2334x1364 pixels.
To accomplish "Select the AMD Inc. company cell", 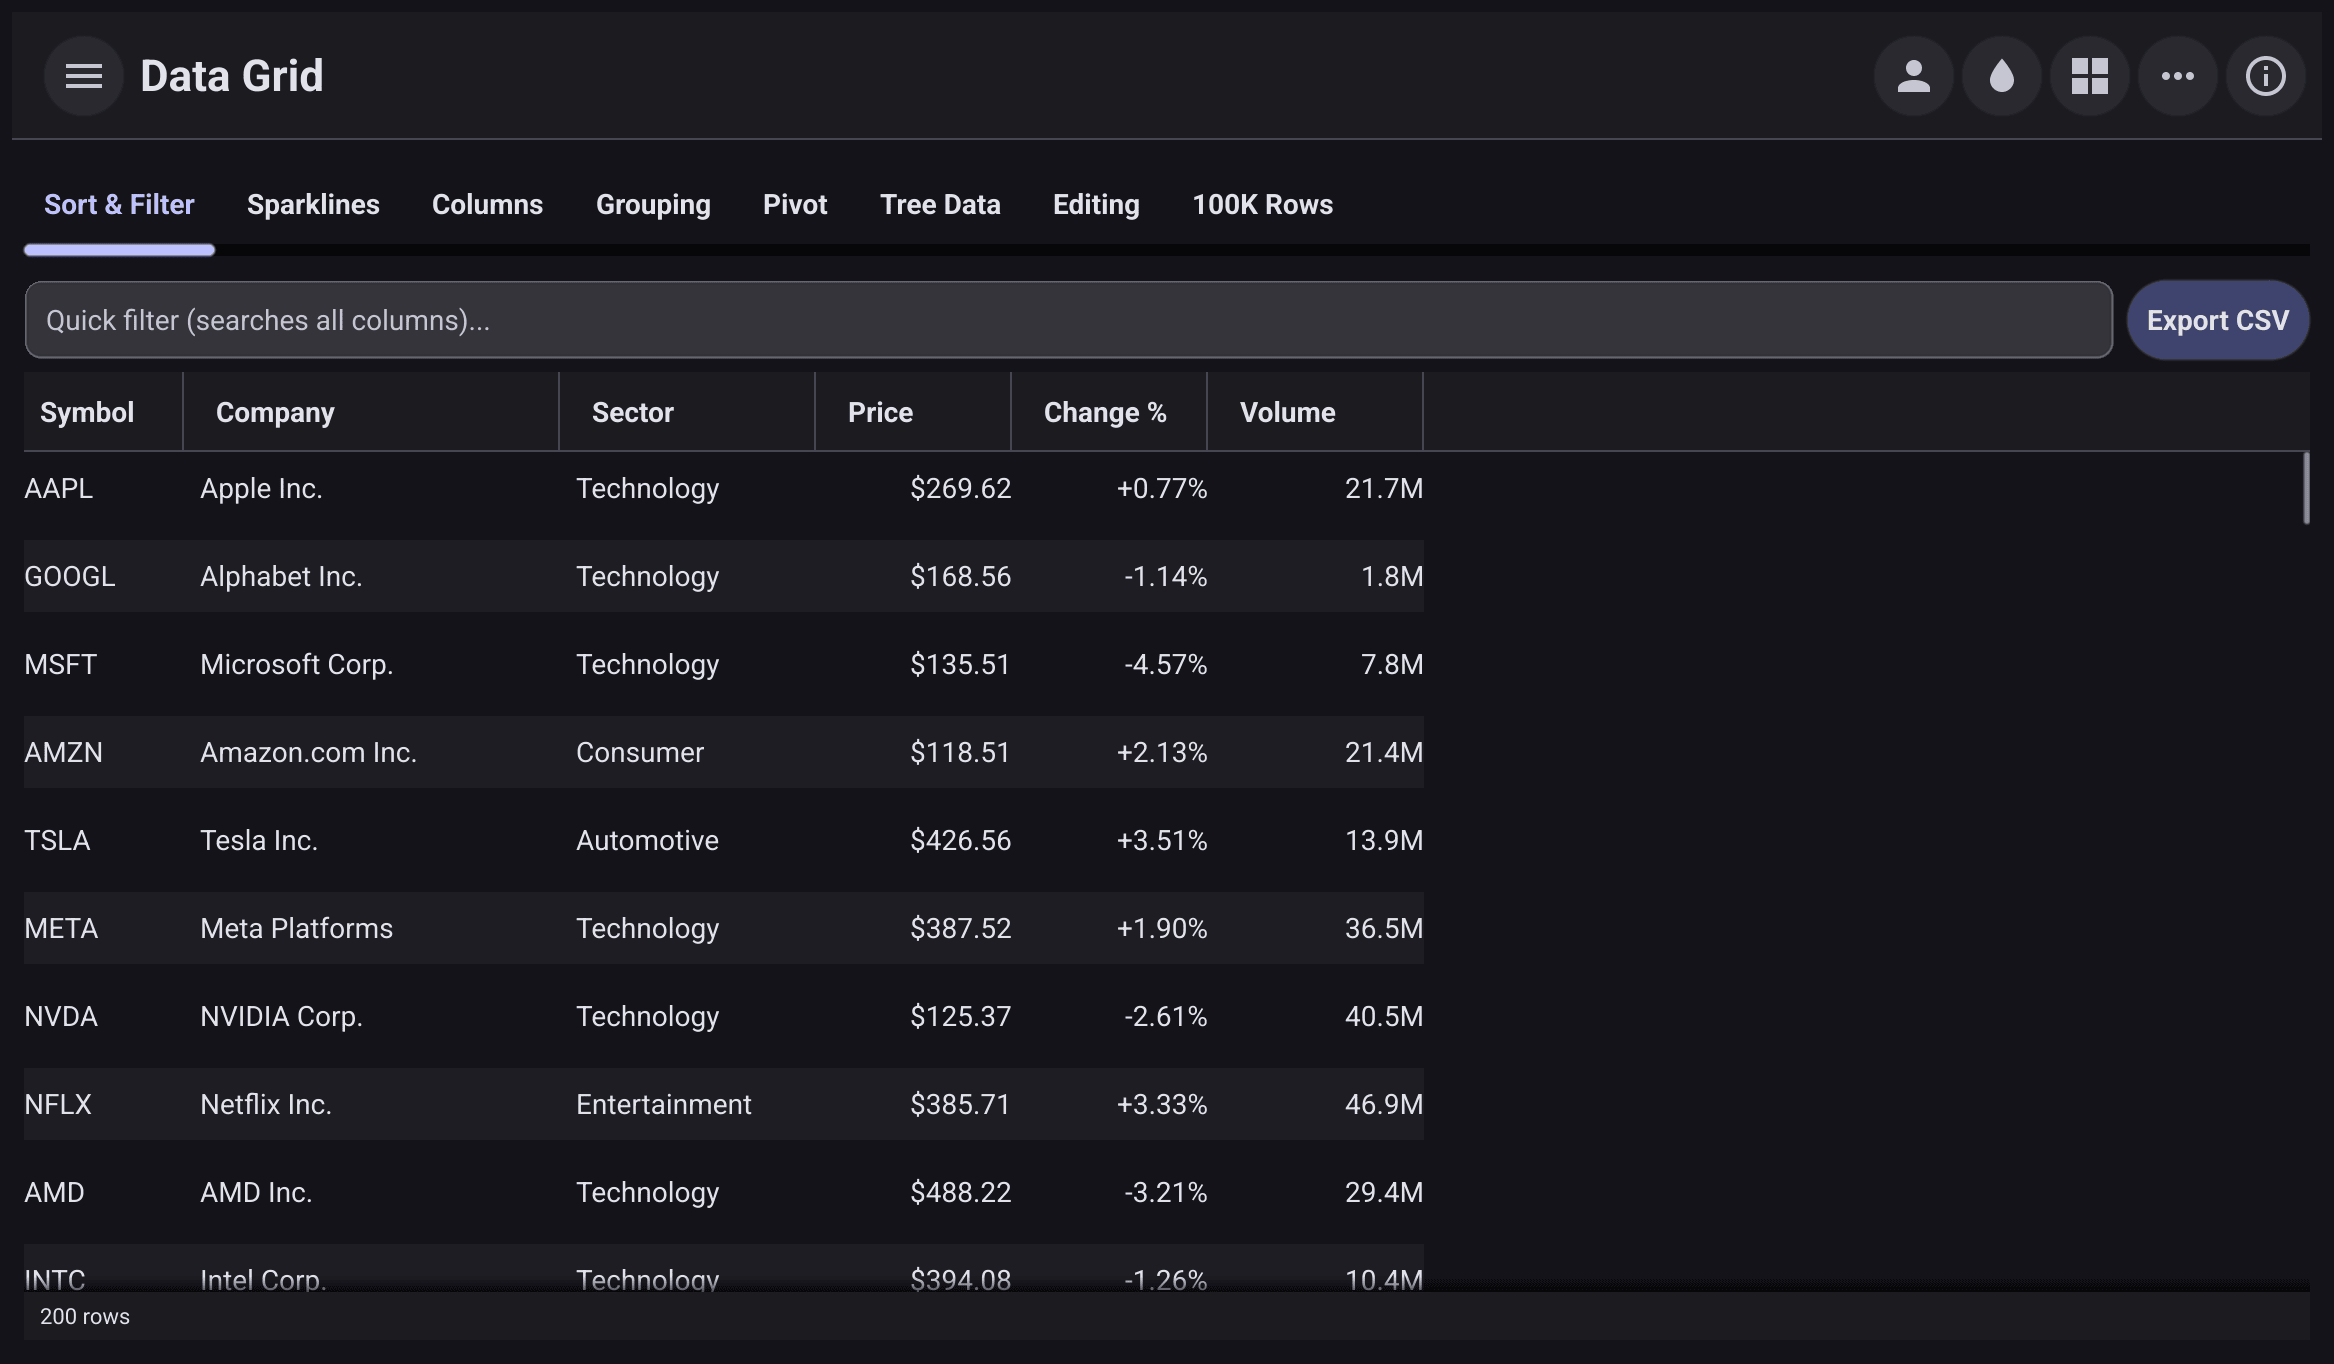I will point(371,1192).
